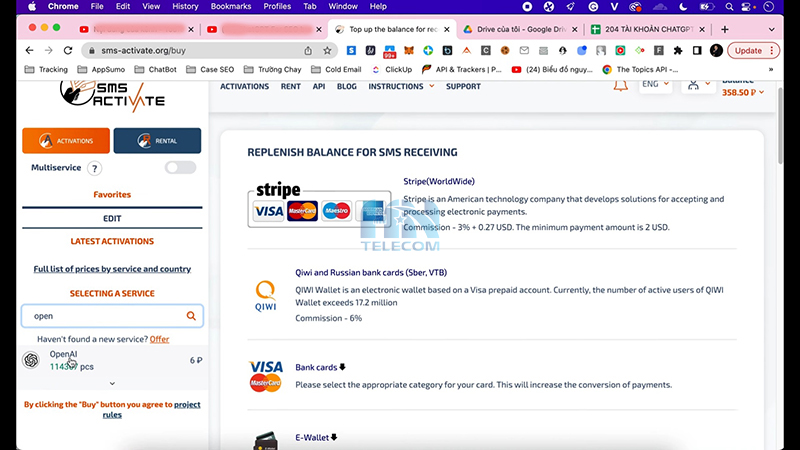Click the notification bell icon
Viewport: 800px width, 450px height.
pos(620,86)
